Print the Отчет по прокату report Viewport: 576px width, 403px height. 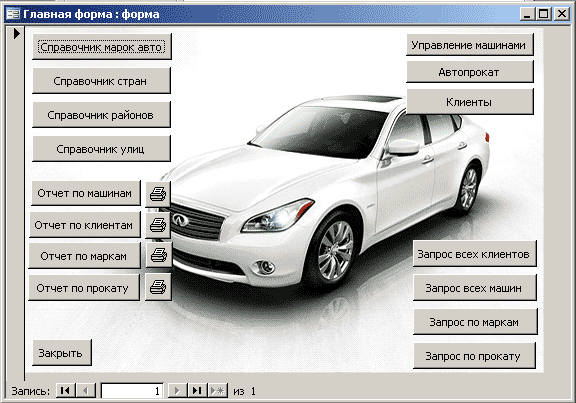[158, 287]
